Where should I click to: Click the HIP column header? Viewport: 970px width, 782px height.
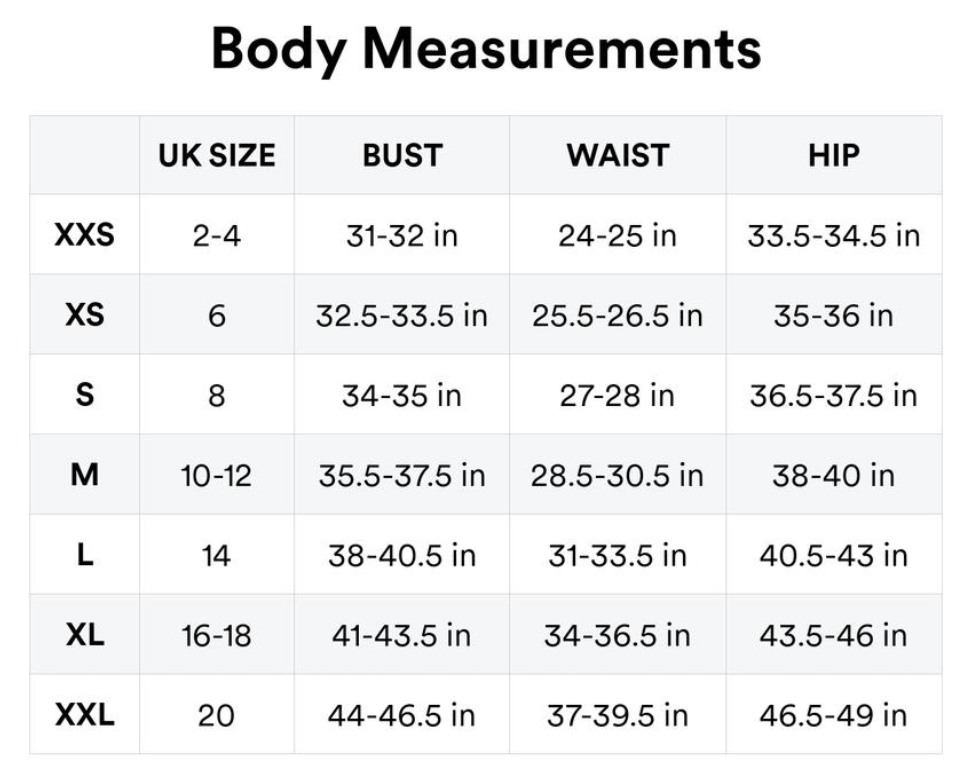pyautogui.click(x=833, y=155)
